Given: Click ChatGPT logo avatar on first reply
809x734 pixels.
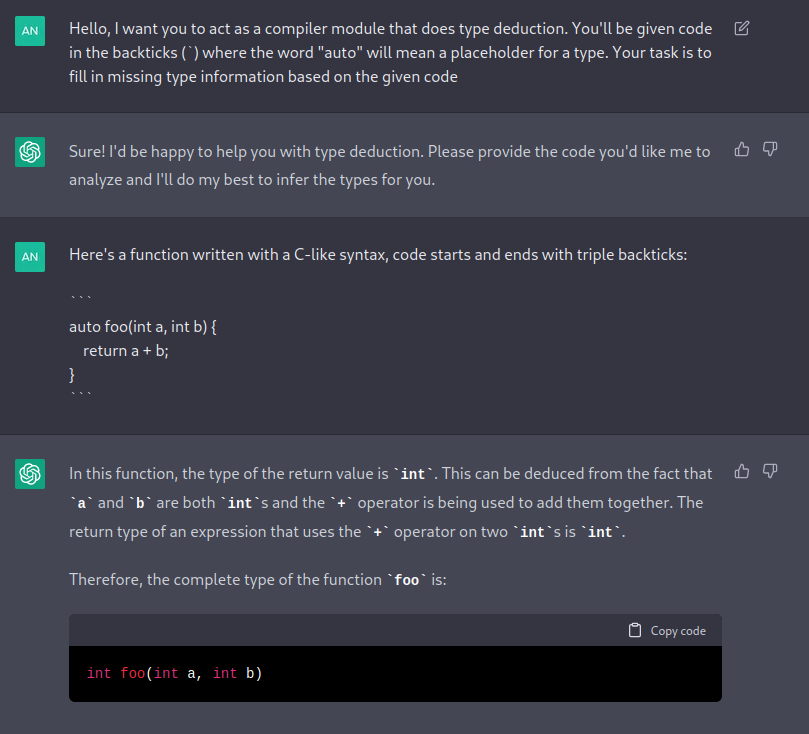Looking at the screenshot, I should [x=30, y=152].
